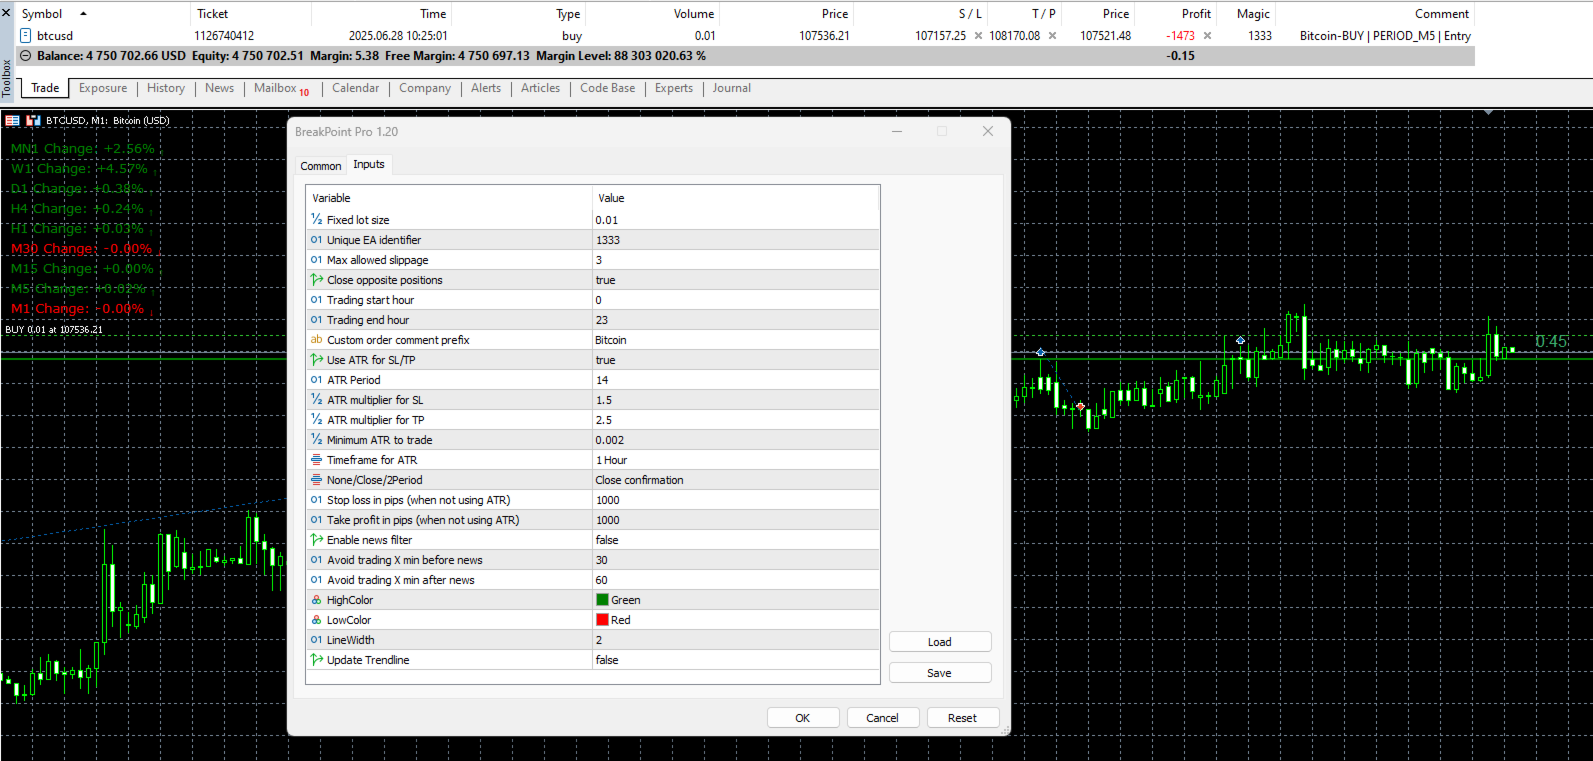The image size is (1593, 761).
Task: Go to the Mailbox tab
Action: (x=281, y=89)
